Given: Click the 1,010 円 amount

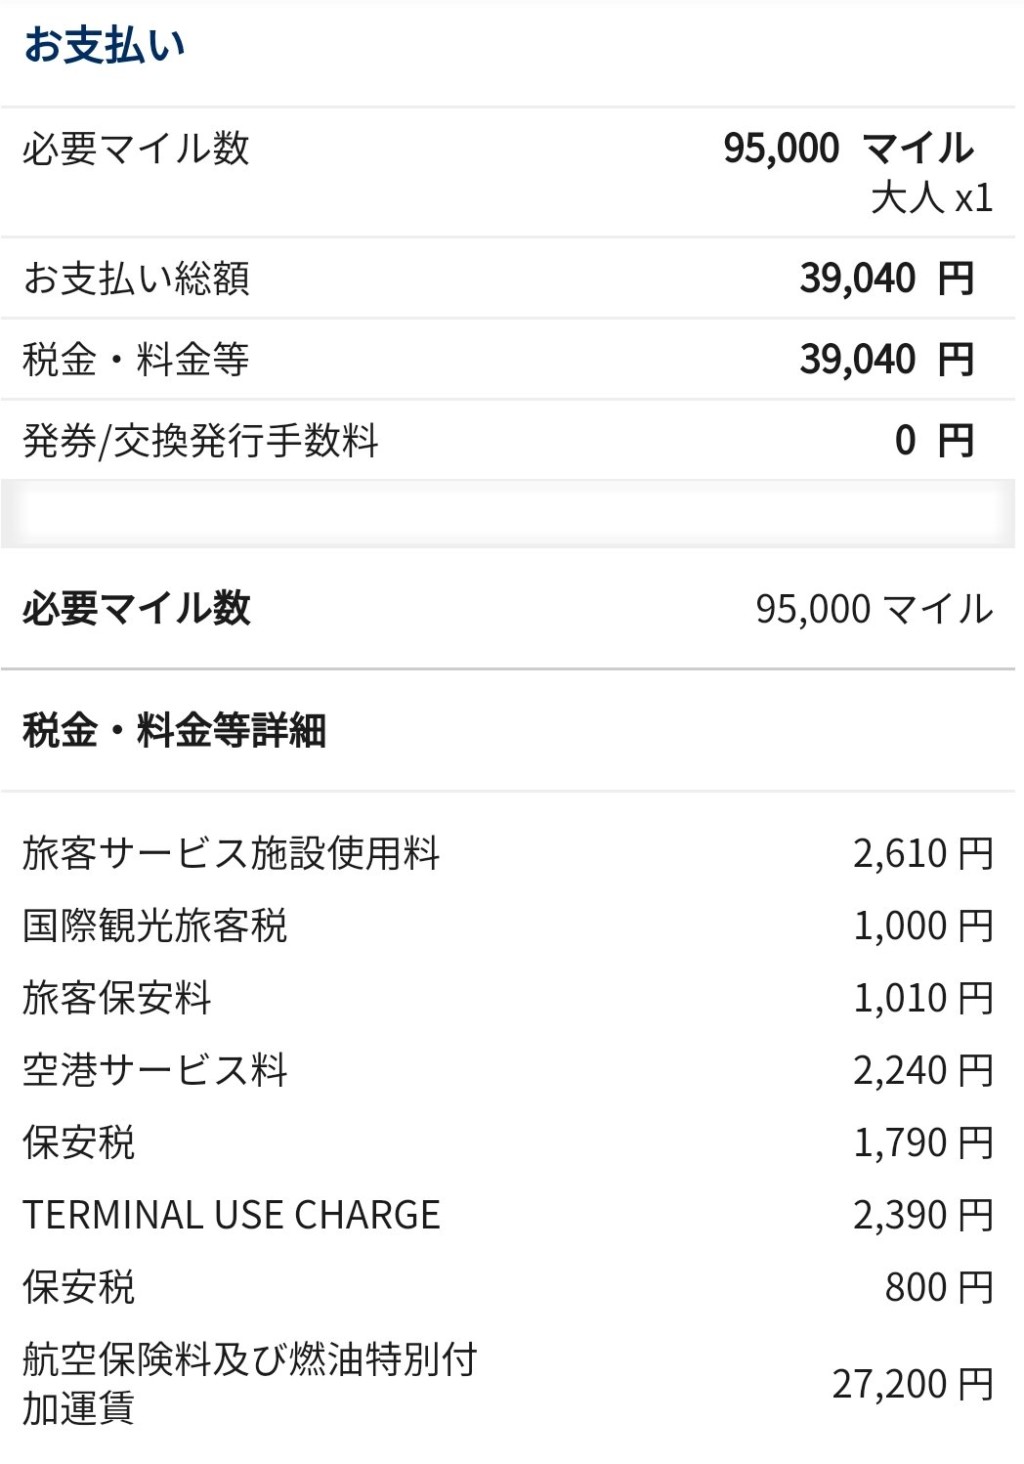Looking at the screenshot, I should pos(922,998).
